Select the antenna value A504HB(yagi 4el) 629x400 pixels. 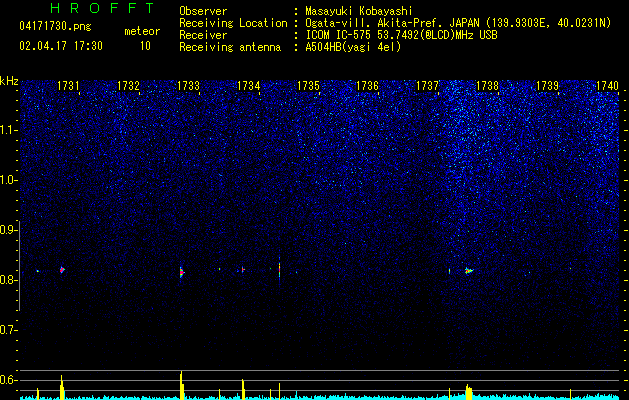pyautogui.click(x=353, y=47)
